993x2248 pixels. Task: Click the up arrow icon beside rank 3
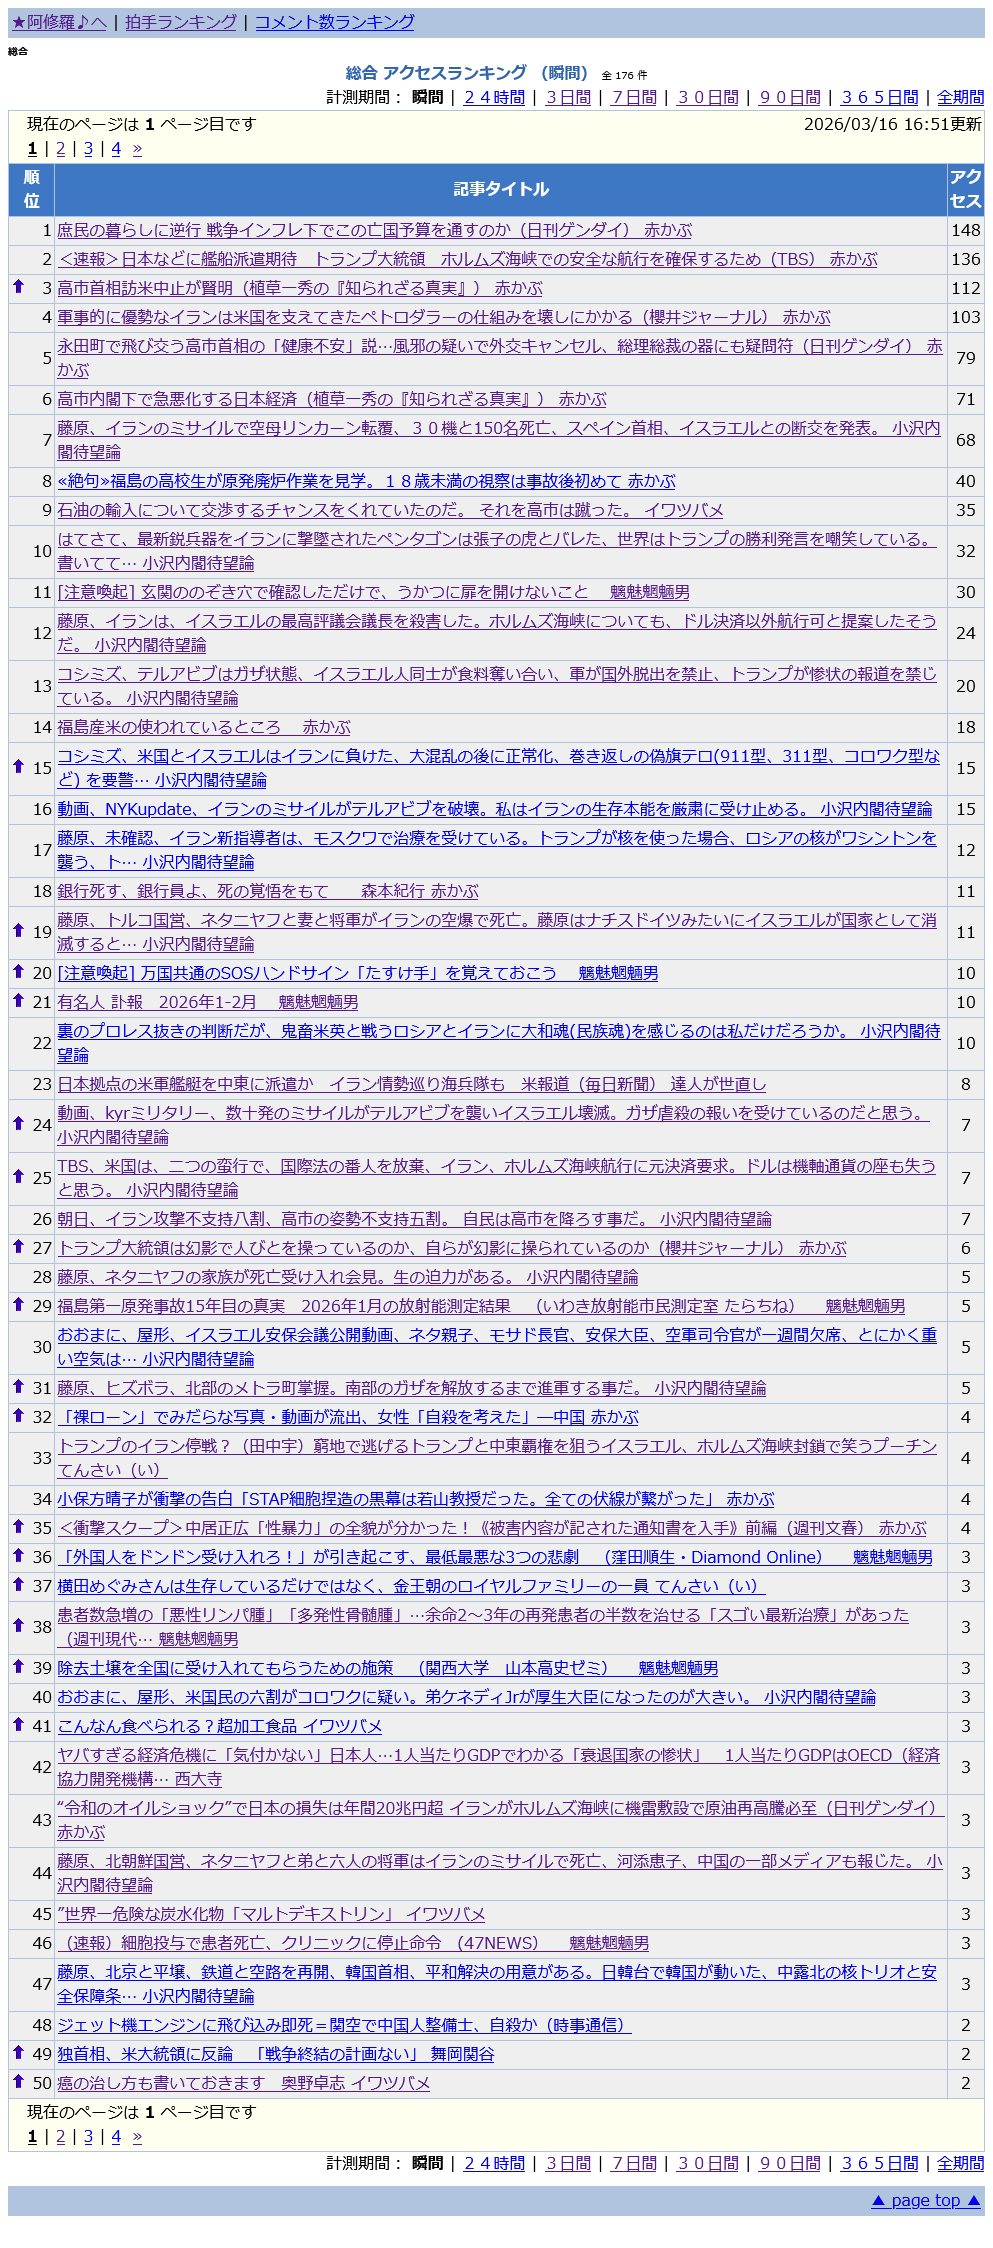[x=18, y=287]
